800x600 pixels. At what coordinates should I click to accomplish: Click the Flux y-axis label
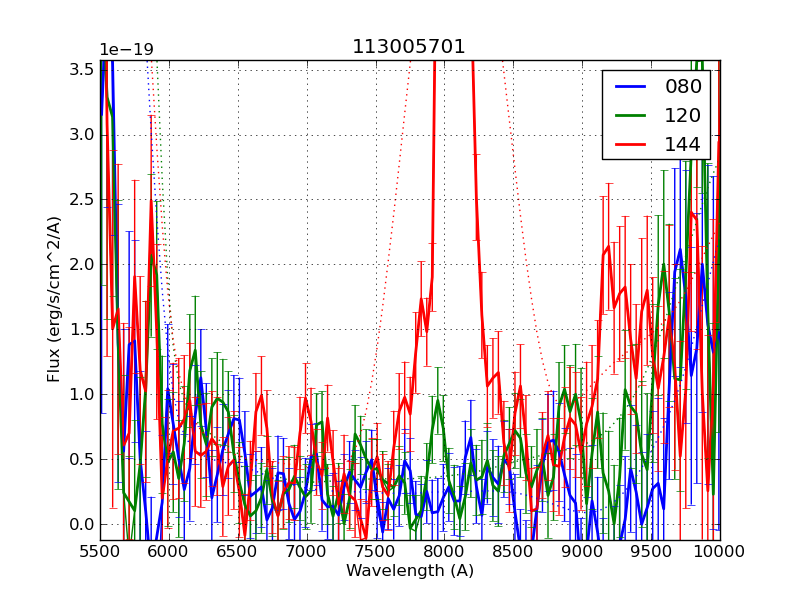(x=54, y=300)
